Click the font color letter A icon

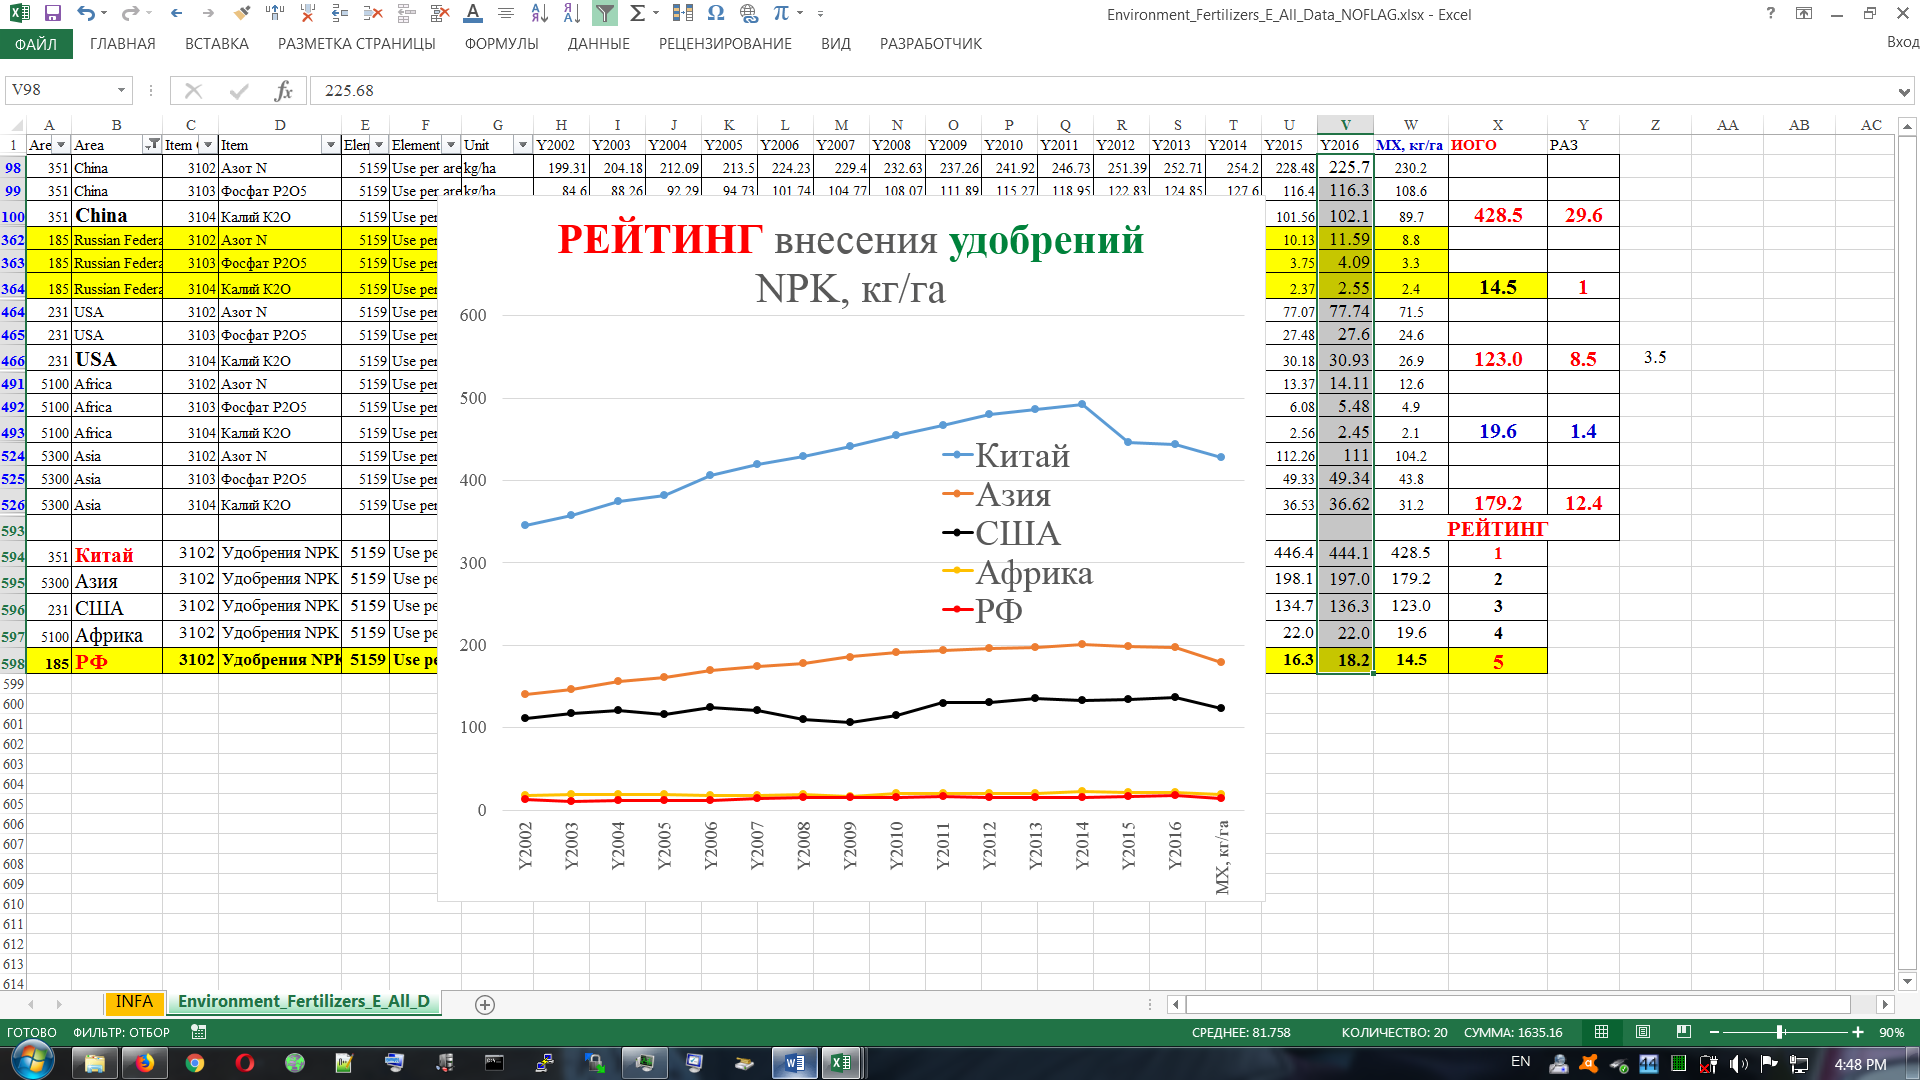tap(473, 14)
